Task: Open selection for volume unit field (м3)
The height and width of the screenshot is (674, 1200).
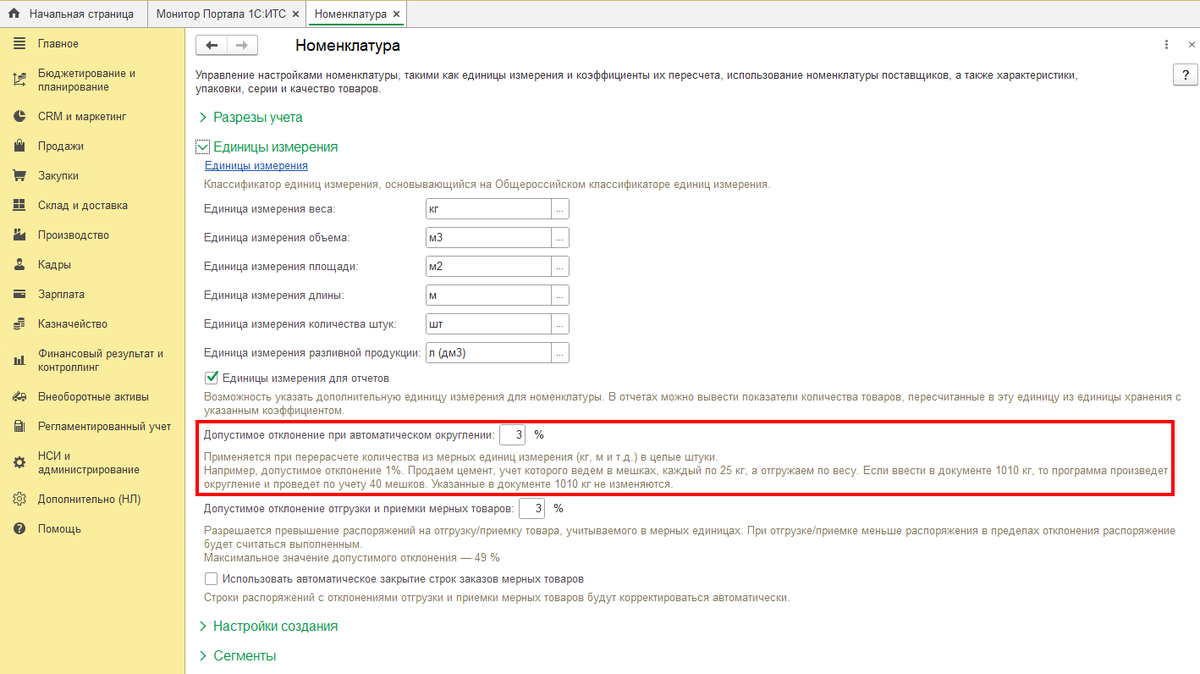Action: pyautogui.click(x=561, y=238)
